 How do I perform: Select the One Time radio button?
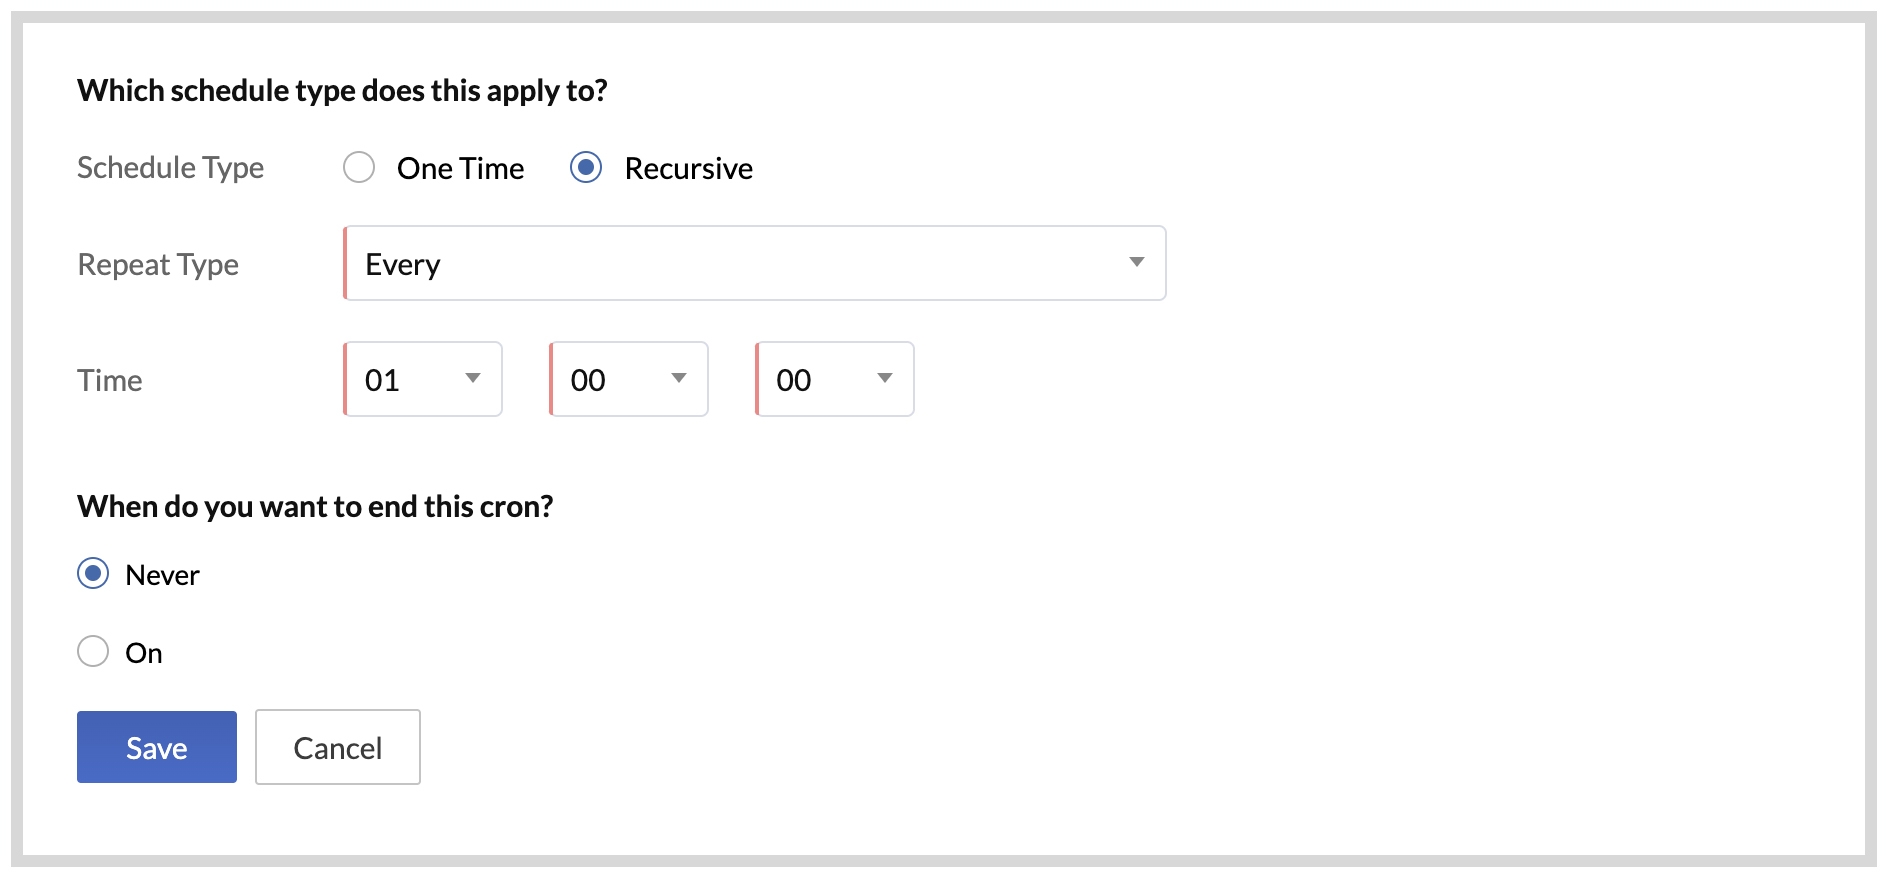[x=359, y=167]
